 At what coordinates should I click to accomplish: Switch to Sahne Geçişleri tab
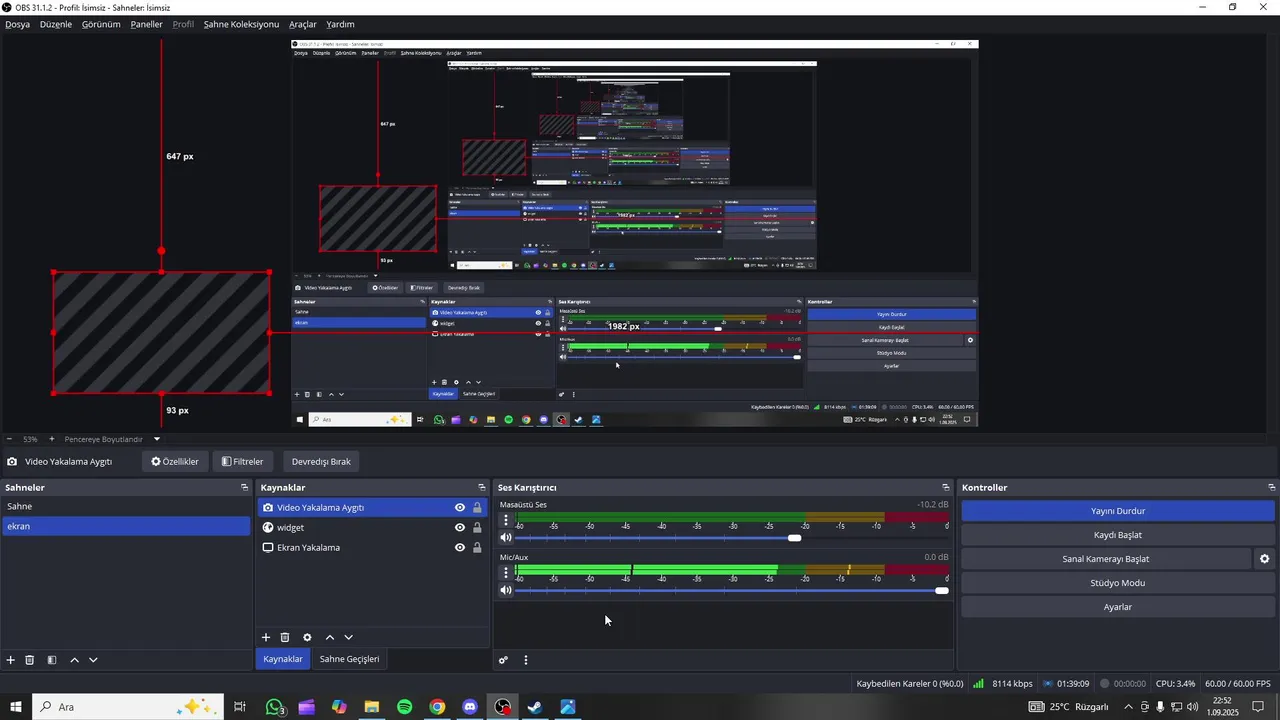[x=349, y=659]
